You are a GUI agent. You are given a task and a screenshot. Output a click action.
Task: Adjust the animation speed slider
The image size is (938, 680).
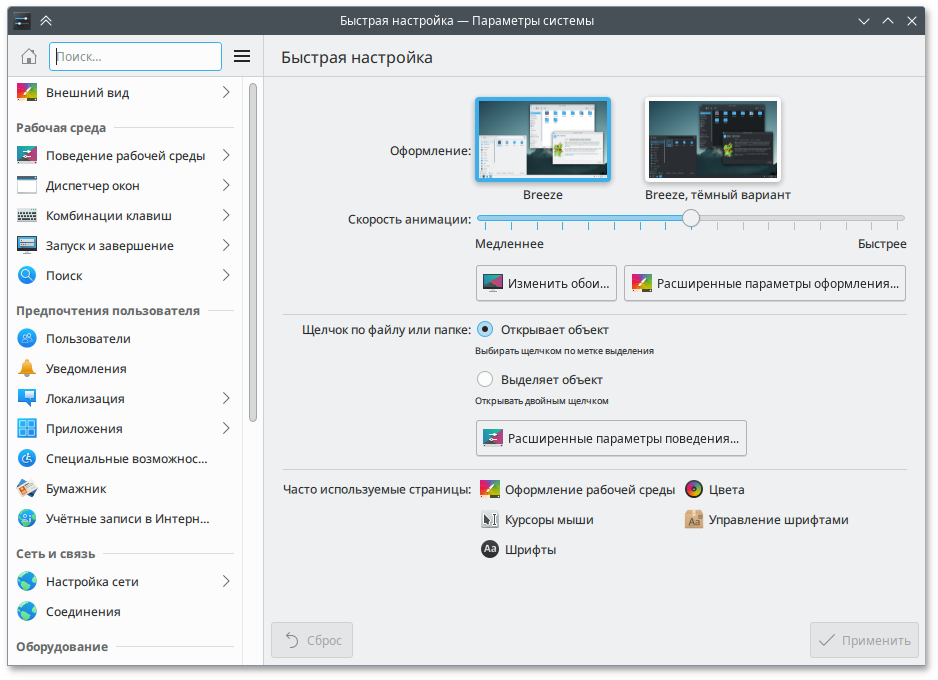691,218
